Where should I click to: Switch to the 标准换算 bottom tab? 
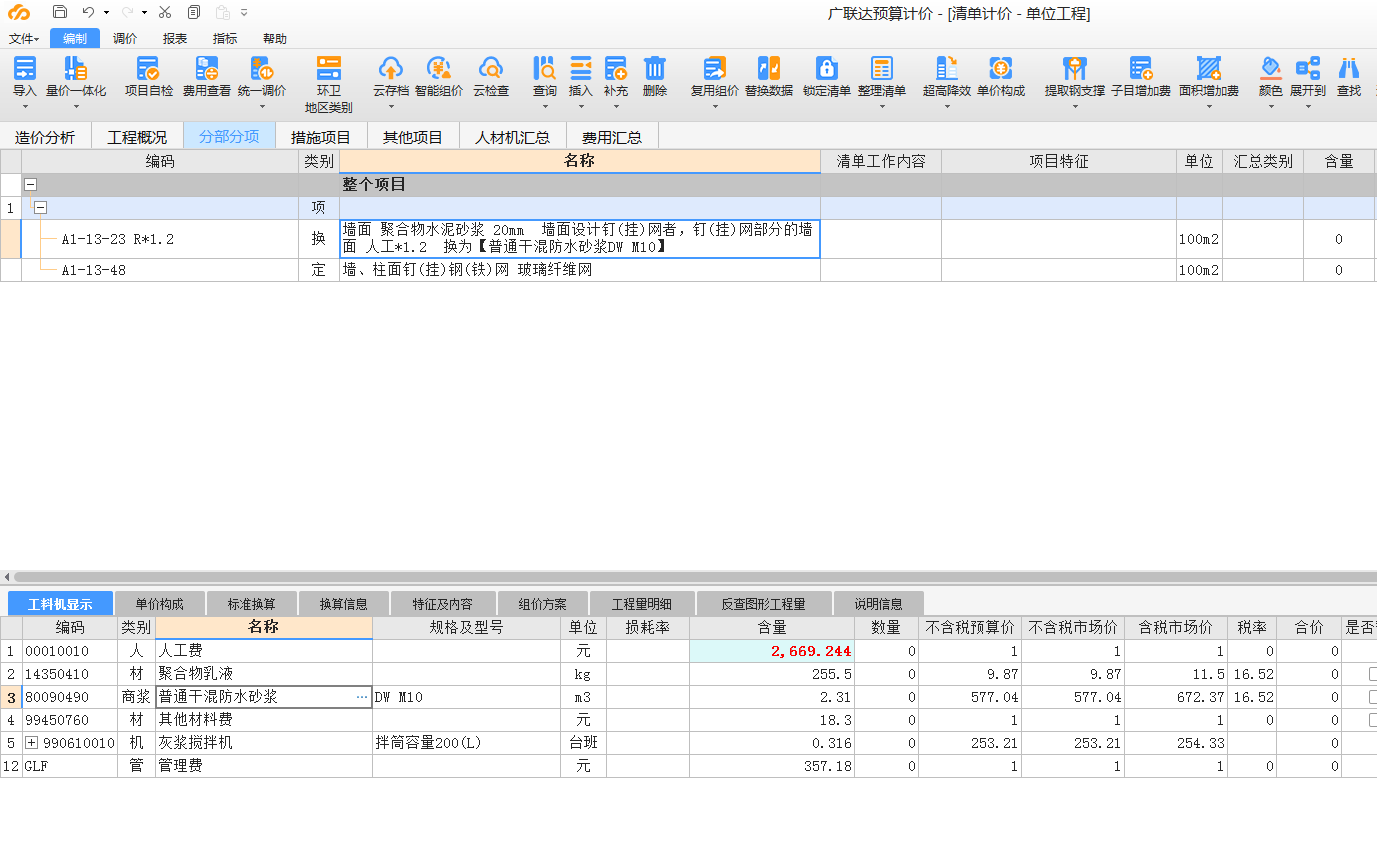point(251,604)
